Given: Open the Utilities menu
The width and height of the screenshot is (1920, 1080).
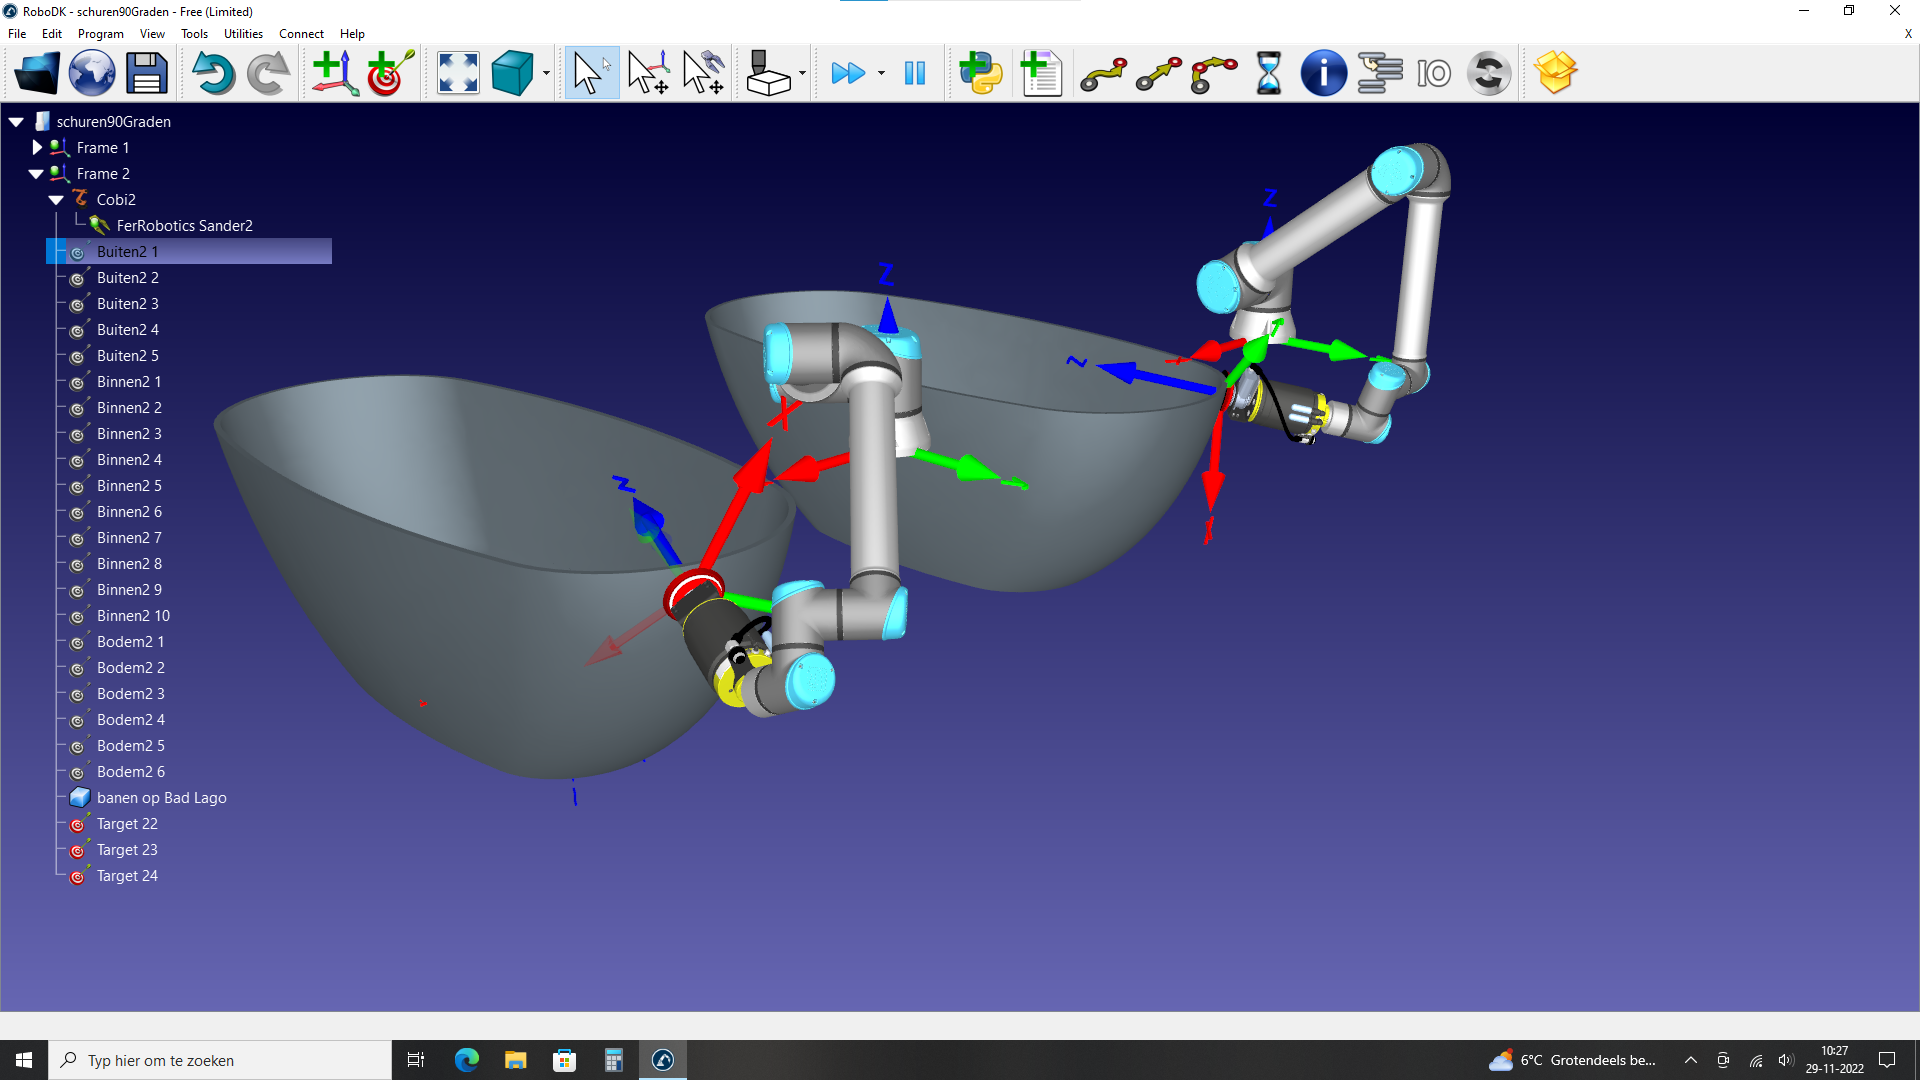Looking at the screenshot, I should 243,33.
